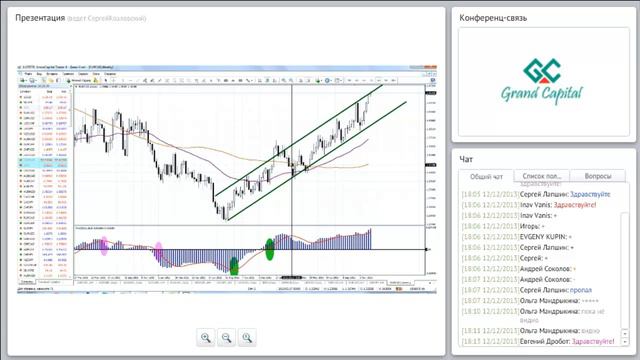Reset presentation zoom with third magnifier
This screenshot has width=640, height=360.
point(247,338)
